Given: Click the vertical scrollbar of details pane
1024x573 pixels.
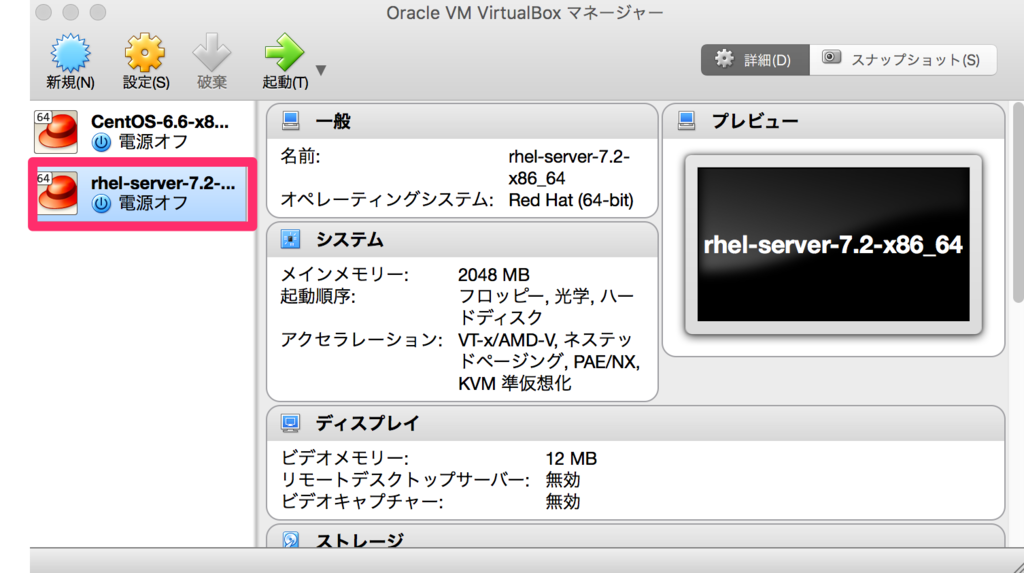Looking at the screenshot, I should click(1018, 203).
